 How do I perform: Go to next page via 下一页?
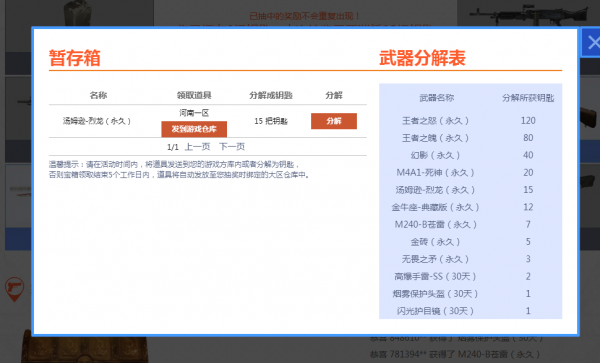pos(232,147)
